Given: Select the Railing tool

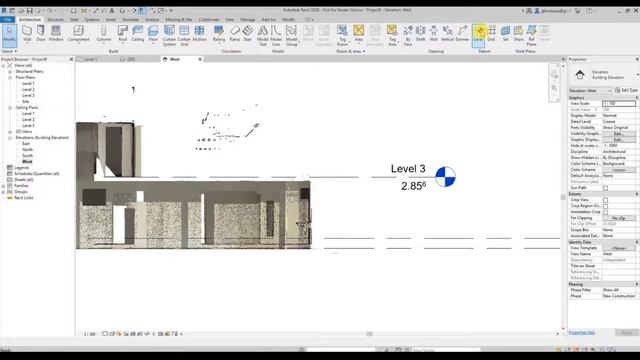Looking at the screenshot, I should pos(219,33).
